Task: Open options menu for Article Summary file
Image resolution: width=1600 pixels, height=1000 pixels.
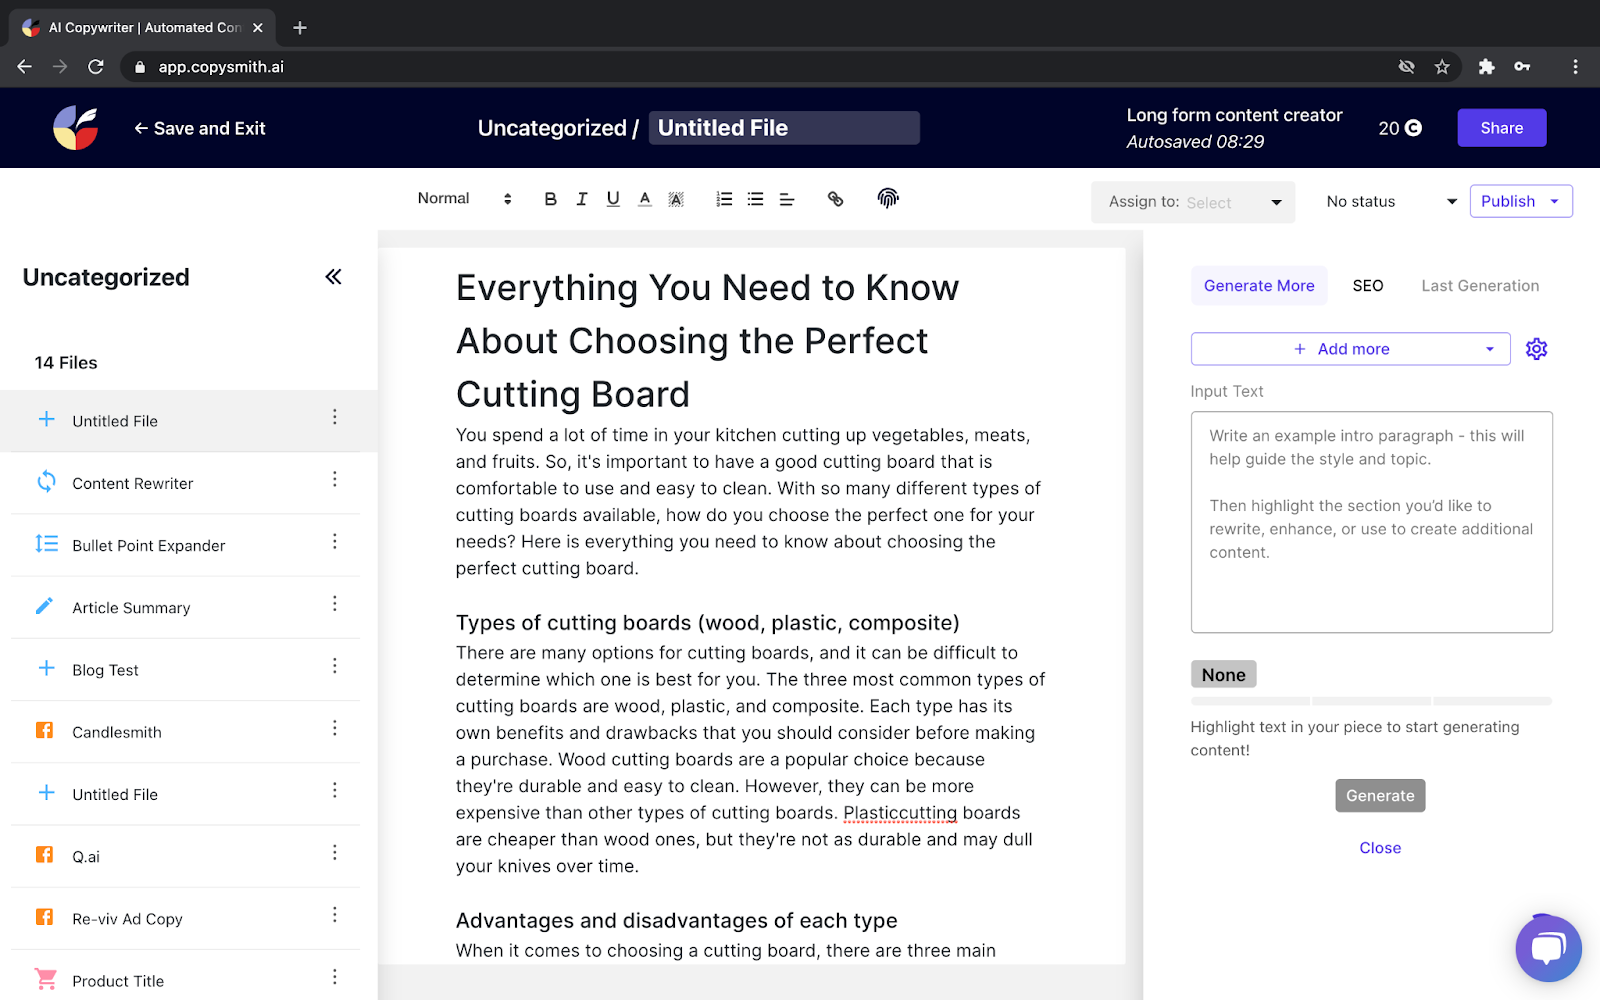Action: pos(335,604)
